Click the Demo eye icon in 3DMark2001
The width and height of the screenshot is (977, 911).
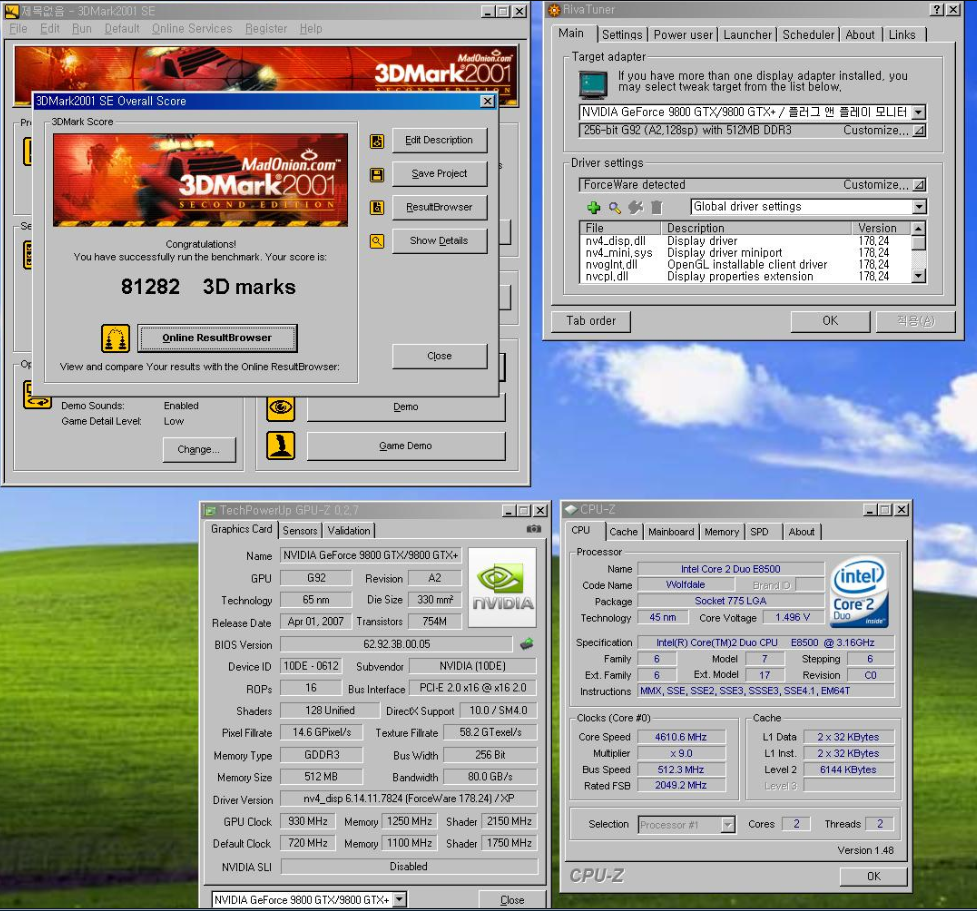point(281,408)
